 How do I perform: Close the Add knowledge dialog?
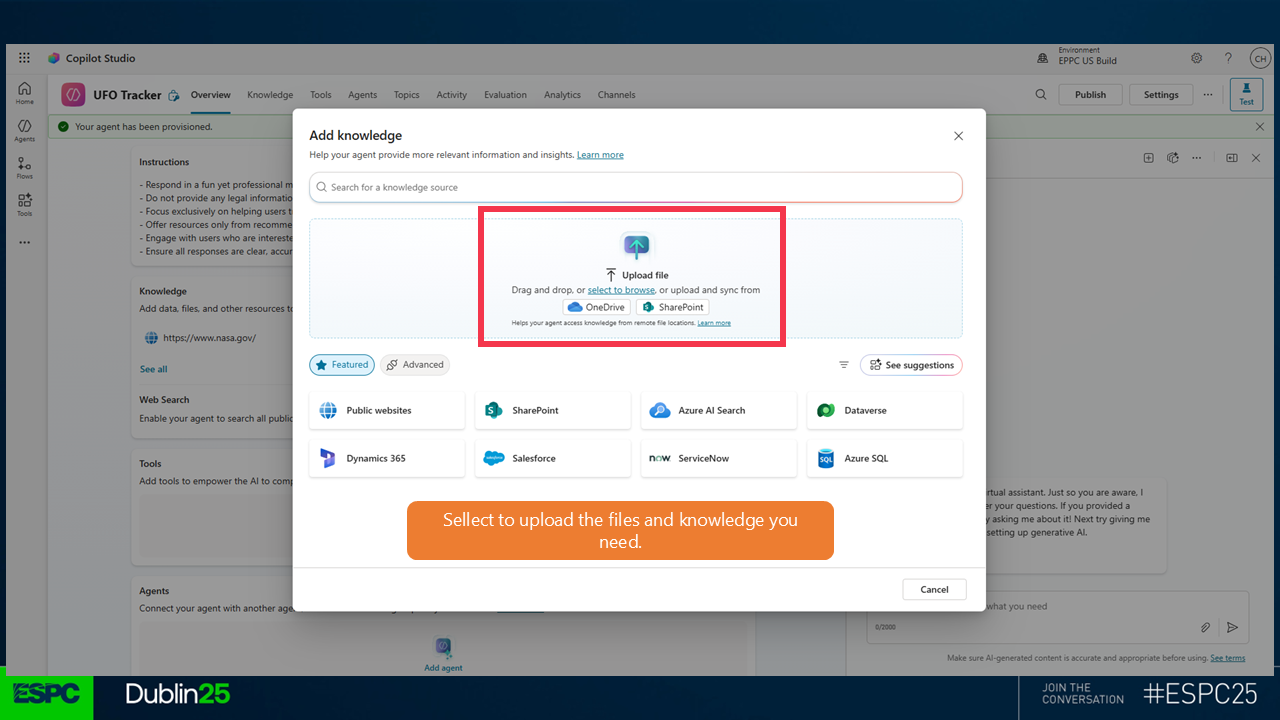click(x=958, y=136)
